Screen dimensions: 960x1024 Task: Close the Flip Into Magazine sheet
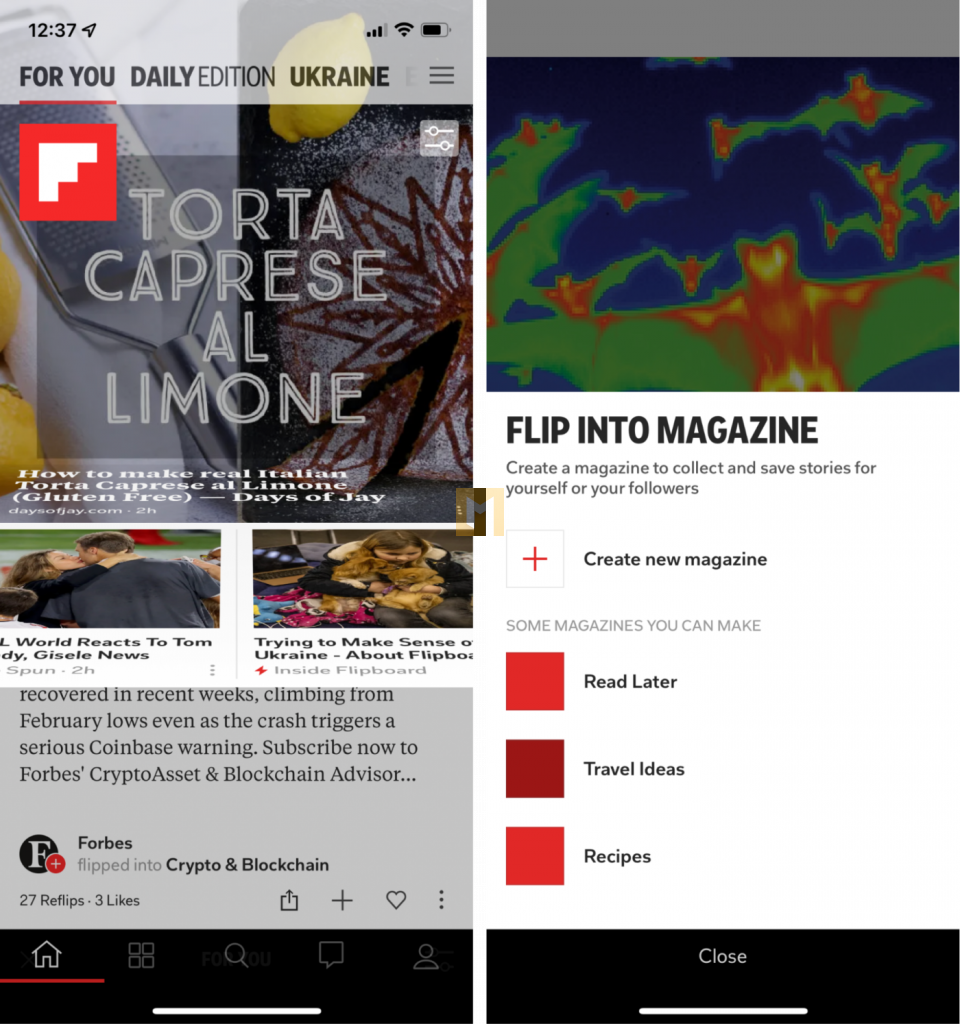(722, 956)
